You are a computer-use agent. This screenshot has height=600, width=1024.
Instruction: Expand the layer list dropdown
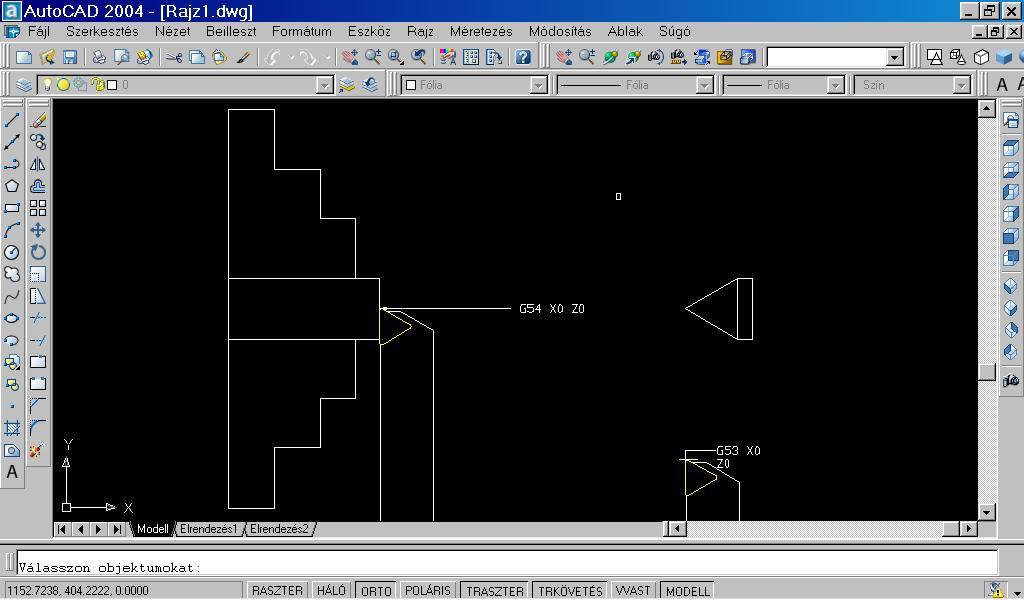[324, 85]
